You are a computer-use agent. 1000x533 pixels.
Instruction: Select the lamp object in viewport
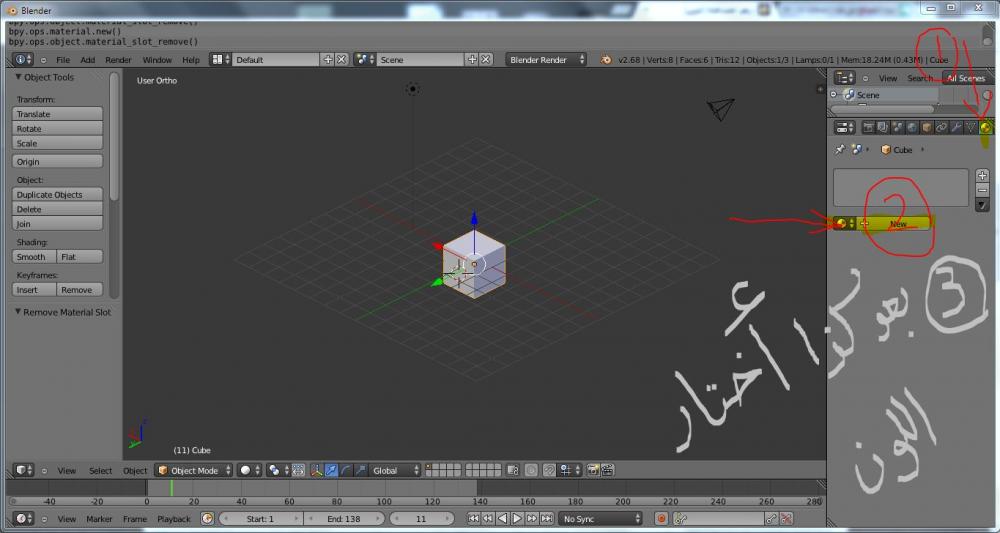click(413, 89)
